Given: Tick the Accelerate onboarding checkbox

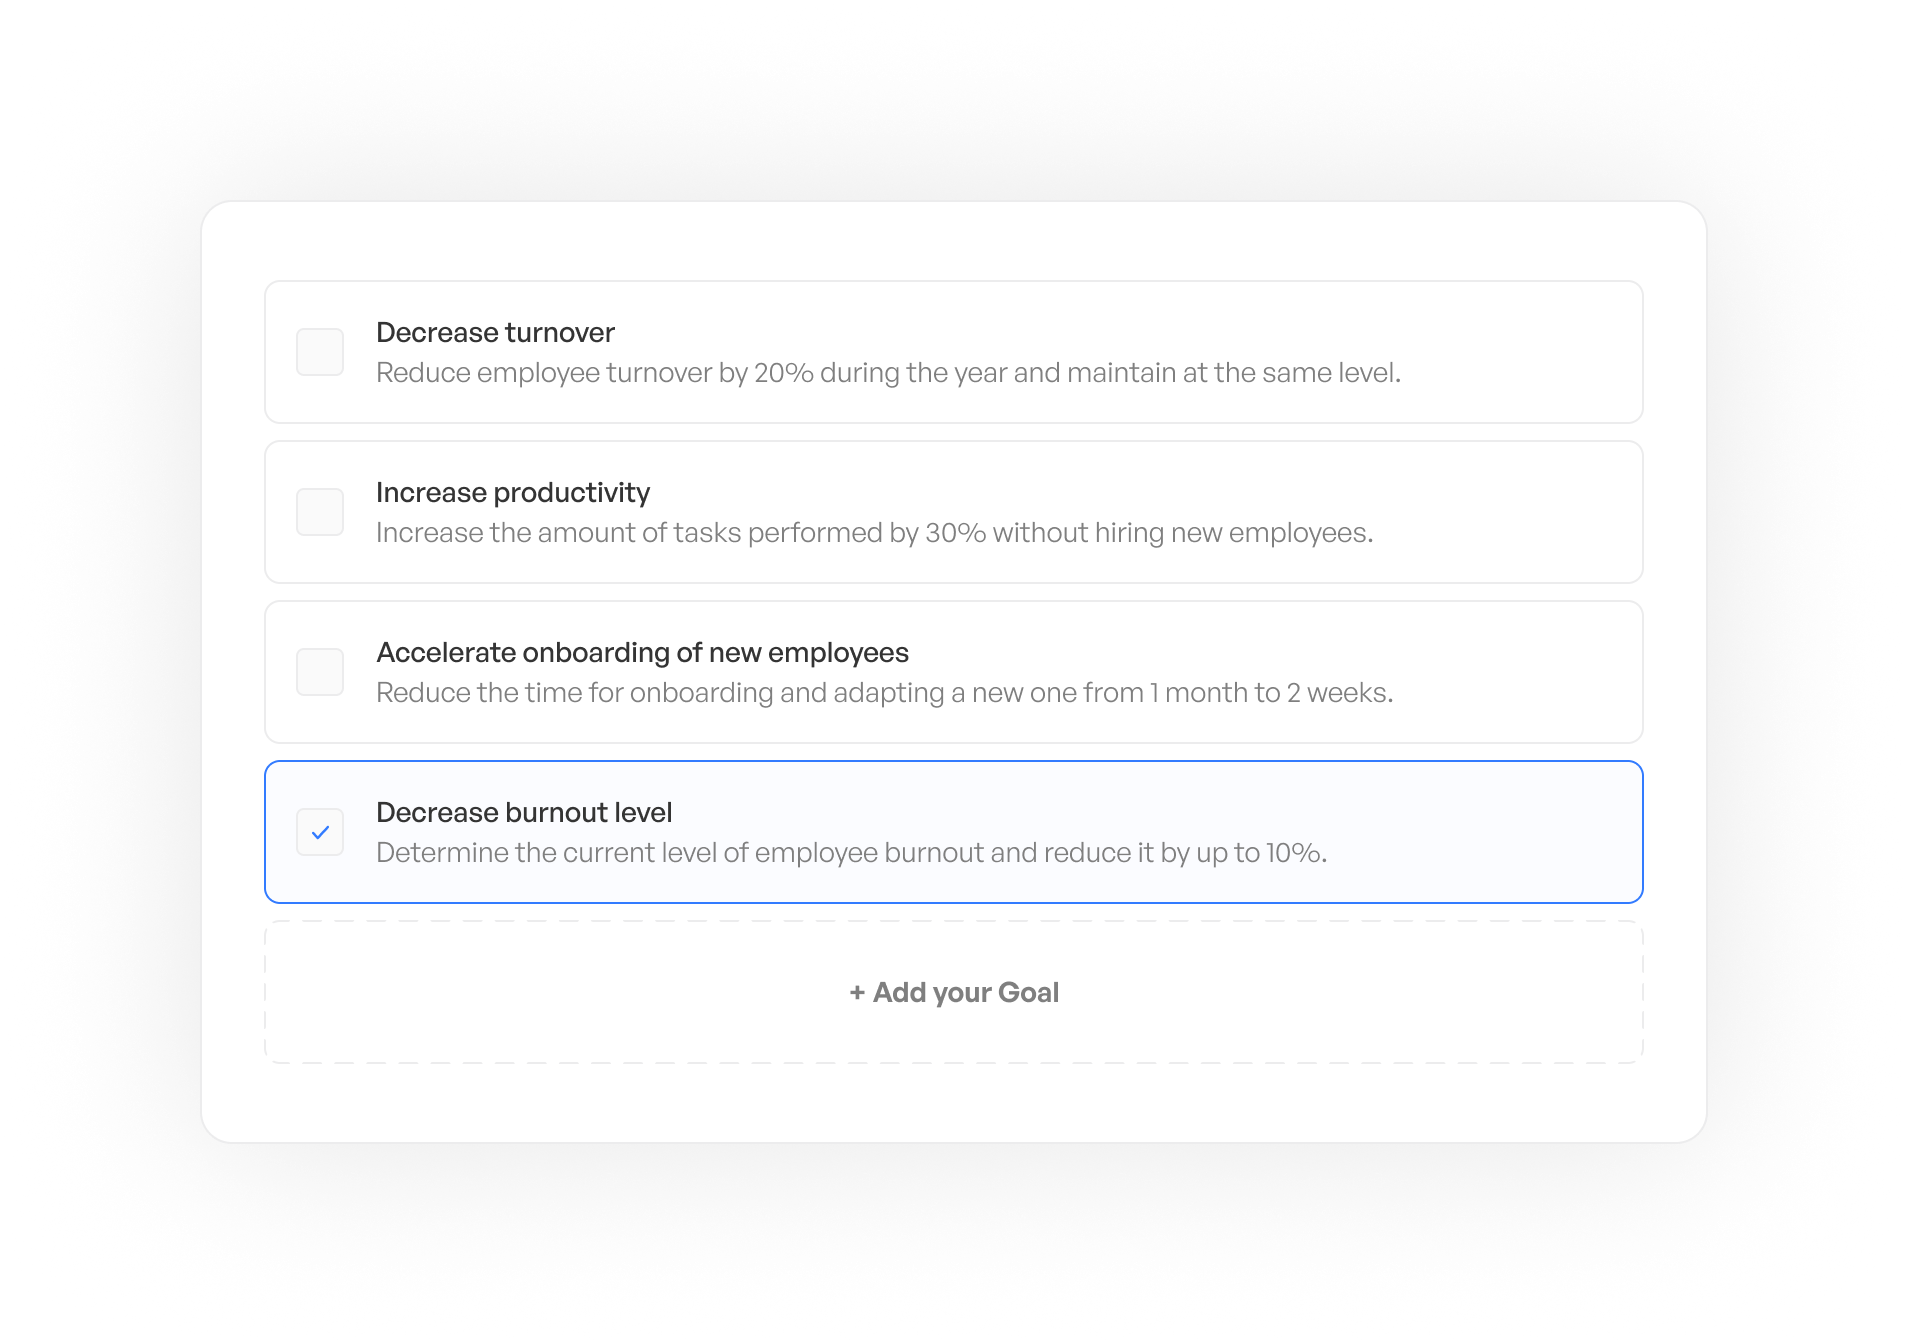Looking at the screenshot, I should (x=320, y=672).
